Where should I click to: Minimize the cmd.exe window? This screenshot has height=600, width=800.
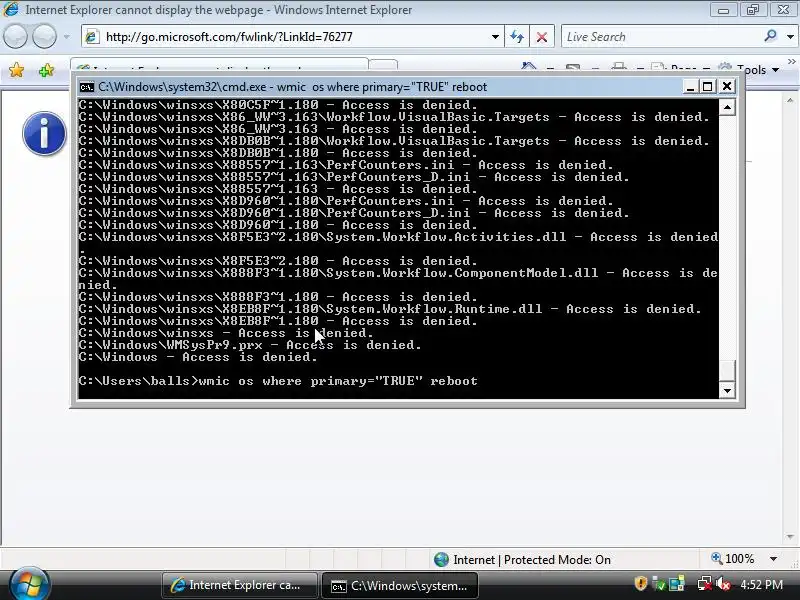point(690,87)
